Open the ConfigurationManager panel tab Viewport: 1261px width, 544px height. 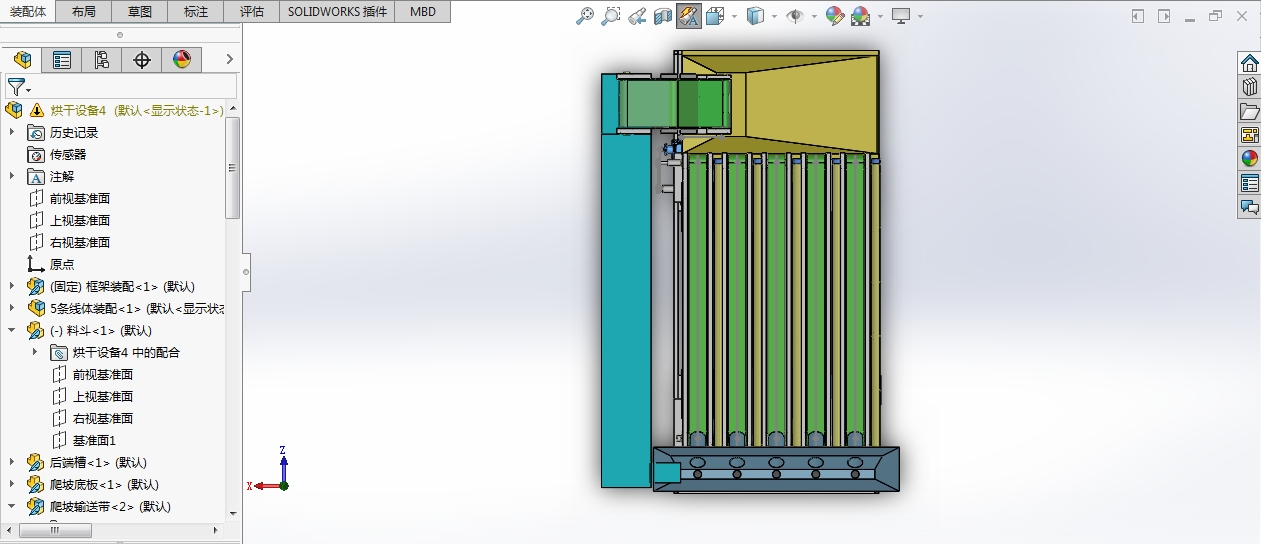tap(101, 60)
